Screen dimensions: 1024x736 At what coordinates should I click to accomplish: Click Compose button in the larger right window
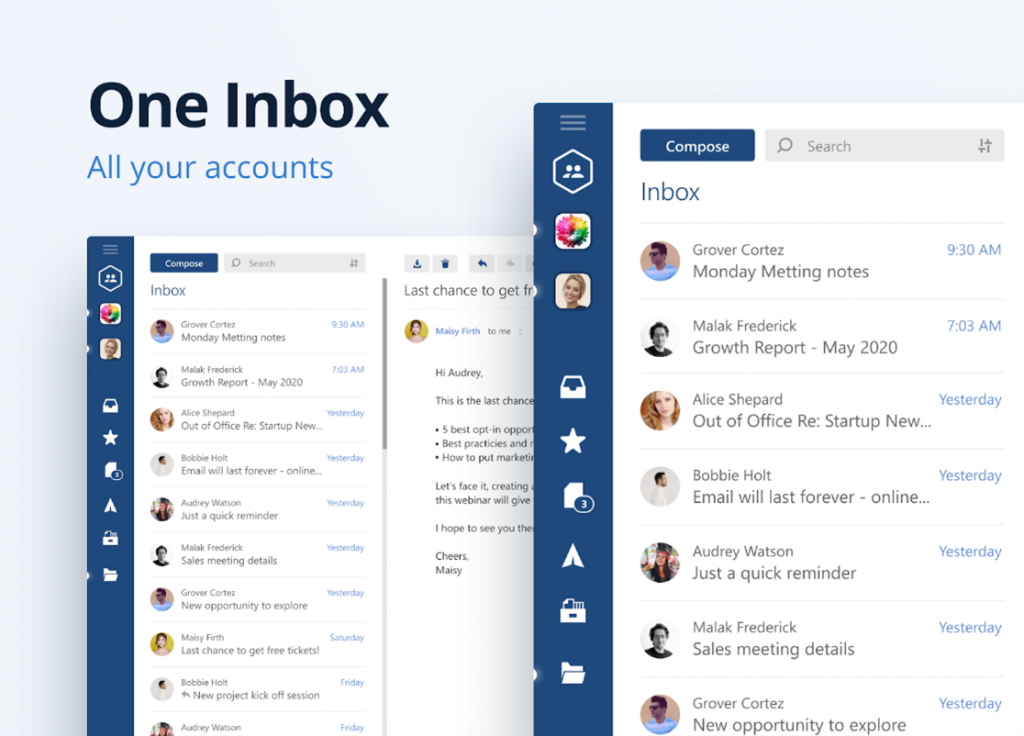[x=697, y=146]
